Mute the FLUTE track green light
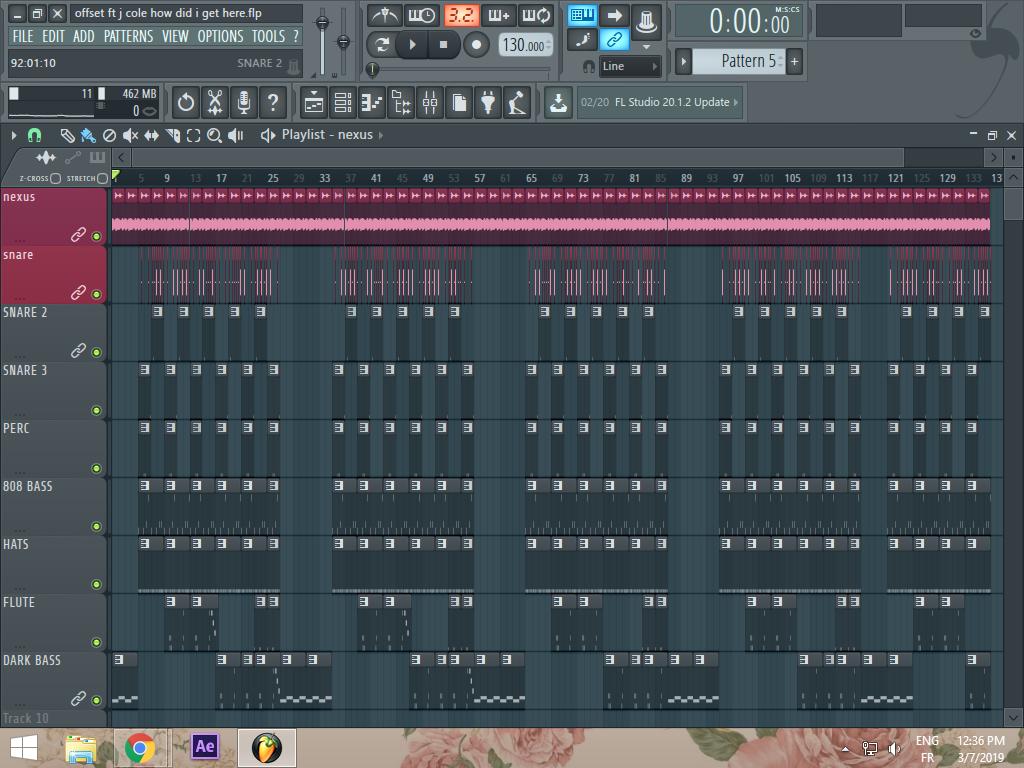 [x=97, y=642]
